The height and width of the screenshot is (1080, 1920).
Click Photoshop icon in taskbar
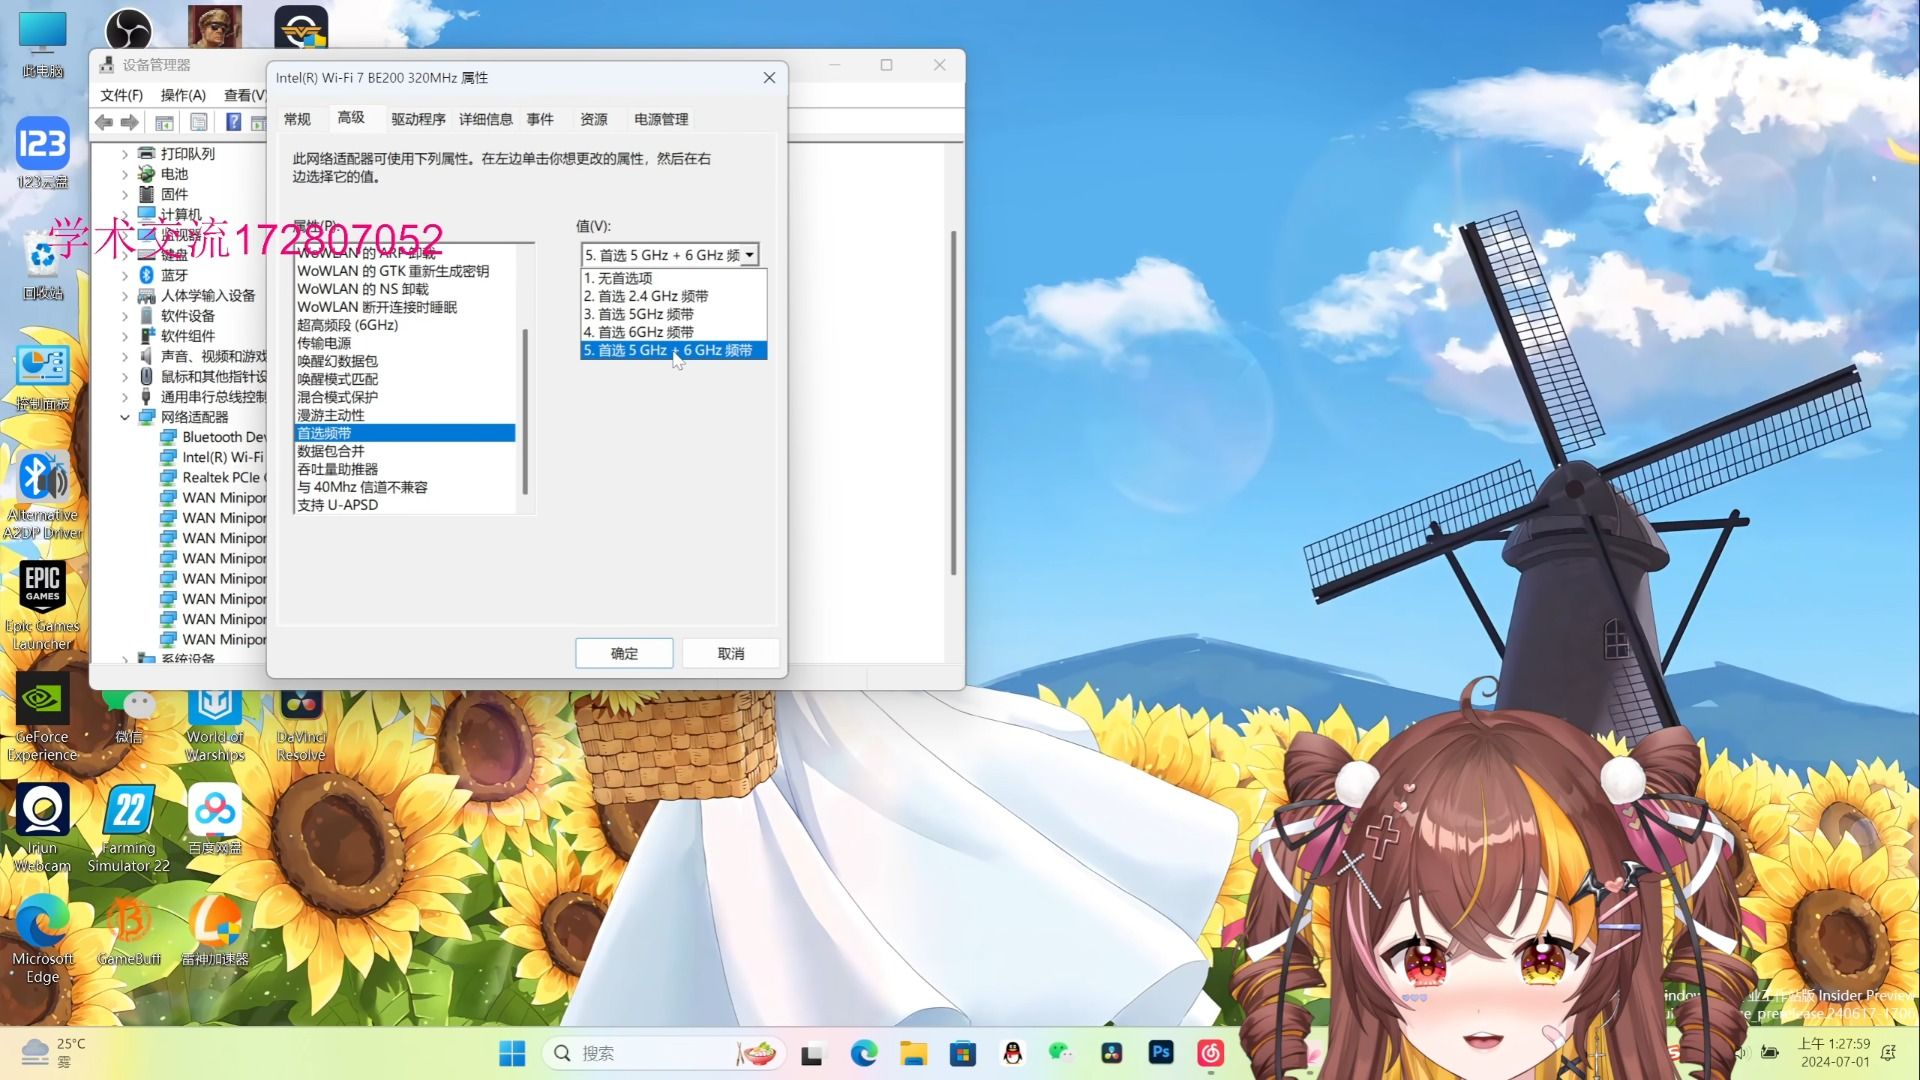[1160, 1052]
